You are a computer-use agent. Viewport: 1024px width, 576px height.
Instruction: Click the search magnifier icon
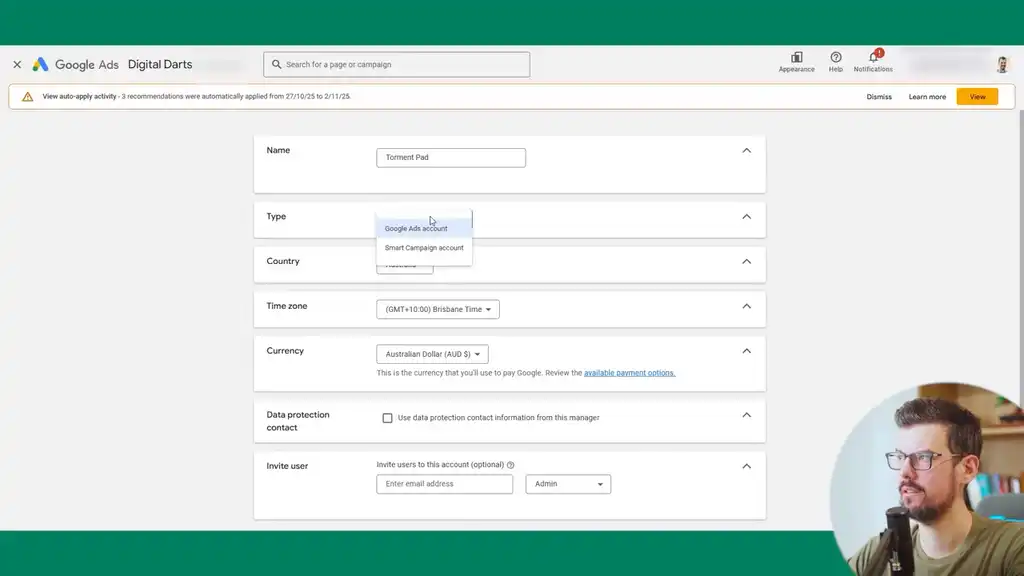276,63
